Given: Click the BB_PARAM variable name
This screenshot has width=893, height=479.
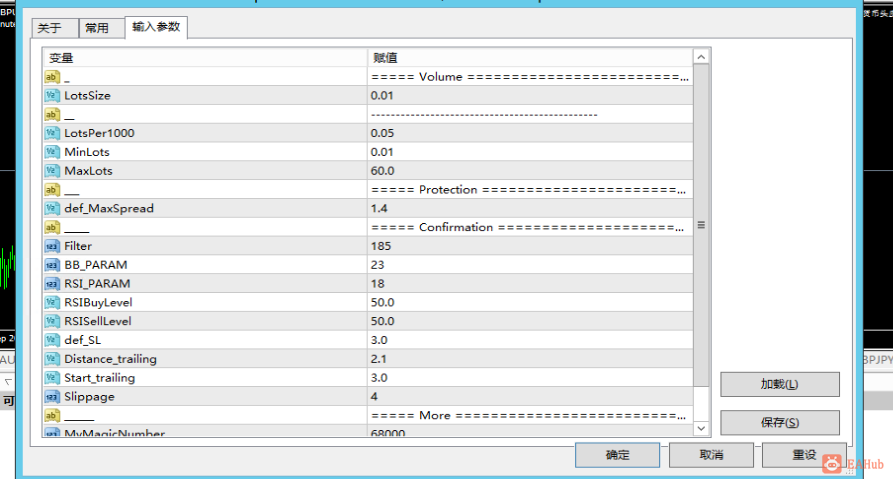Looking at the screenshot, I should [x=96, y=265].
